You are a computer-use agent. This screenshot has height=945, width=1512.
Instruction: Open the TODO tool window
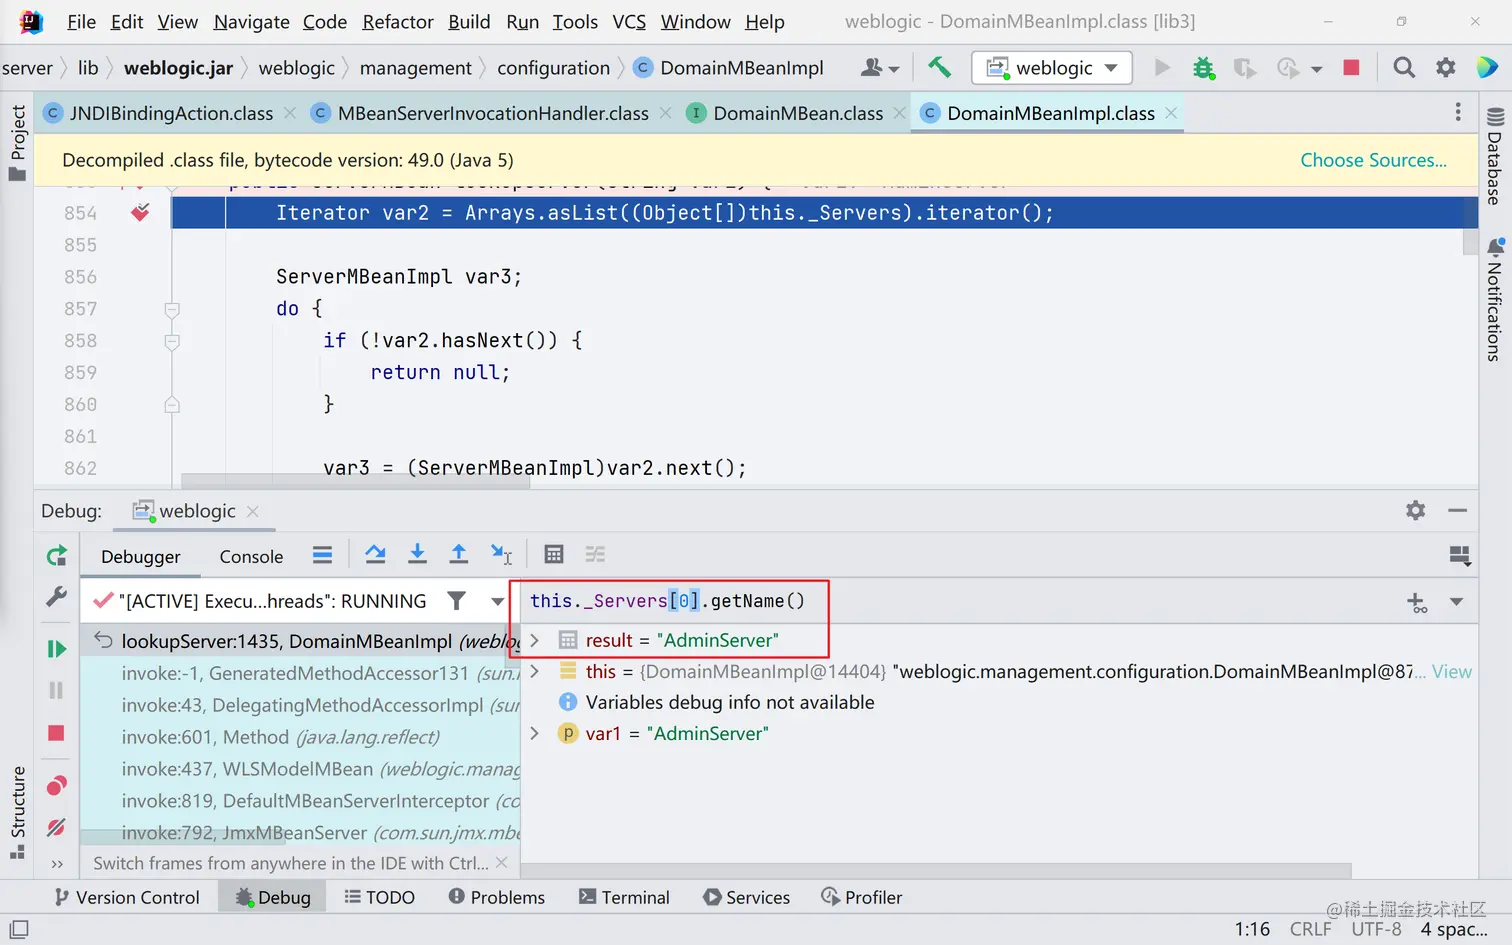click(x=379, y=897)
